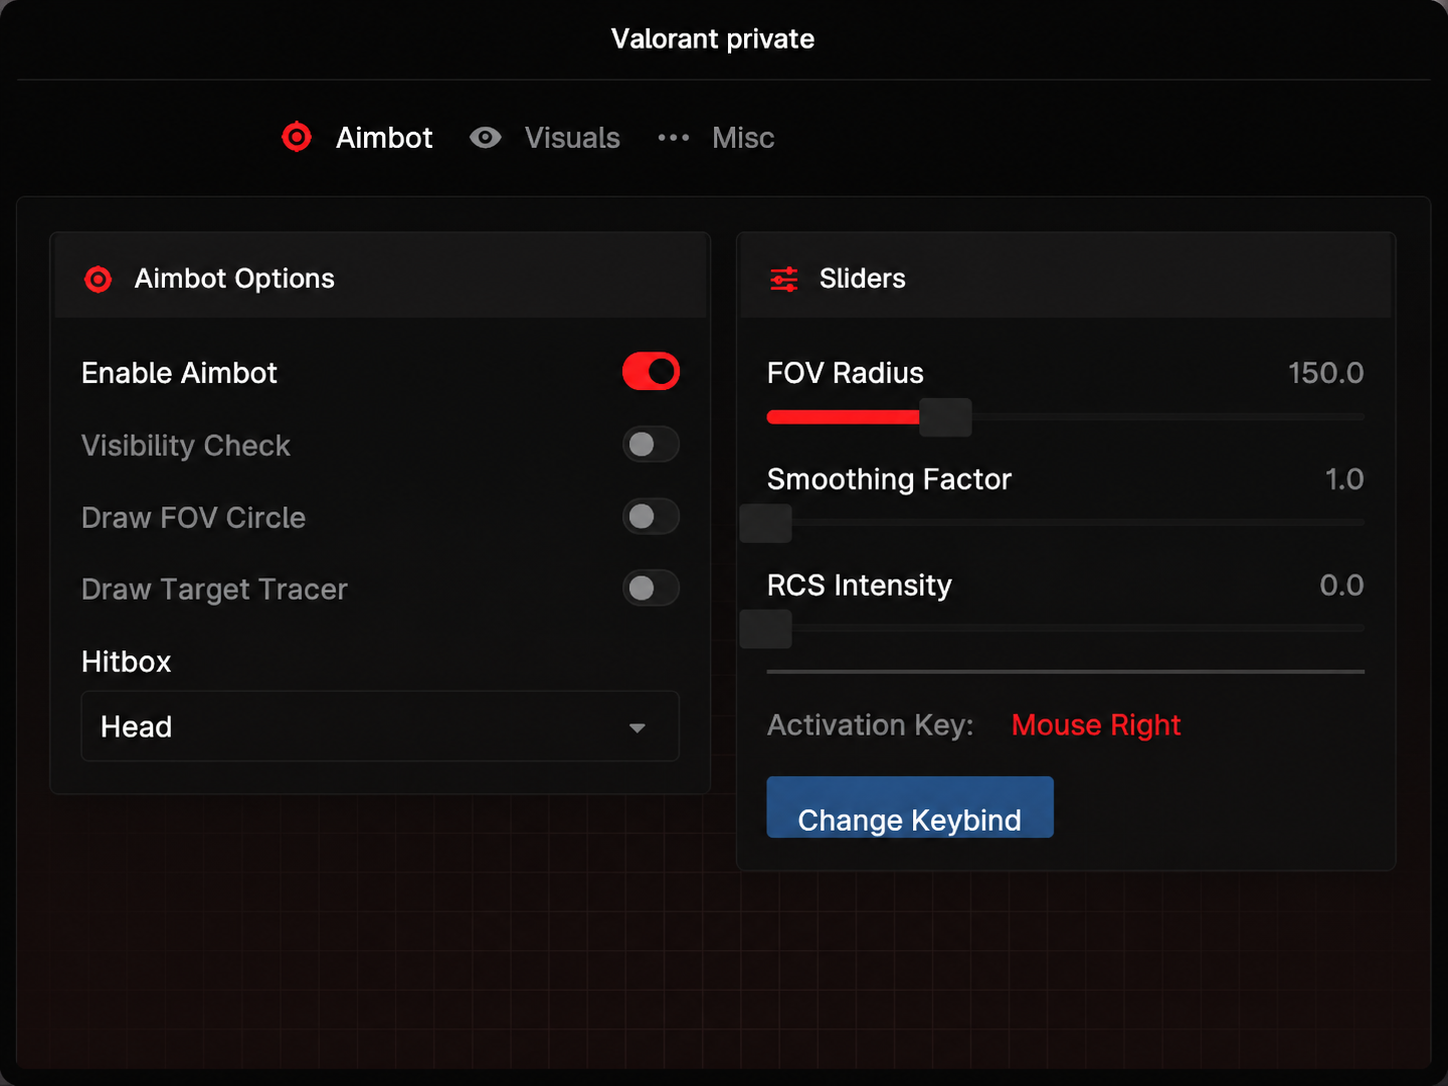Click the "Hitbox" label
Screen dimensions: 1448x1086
[x=126, y=662]
